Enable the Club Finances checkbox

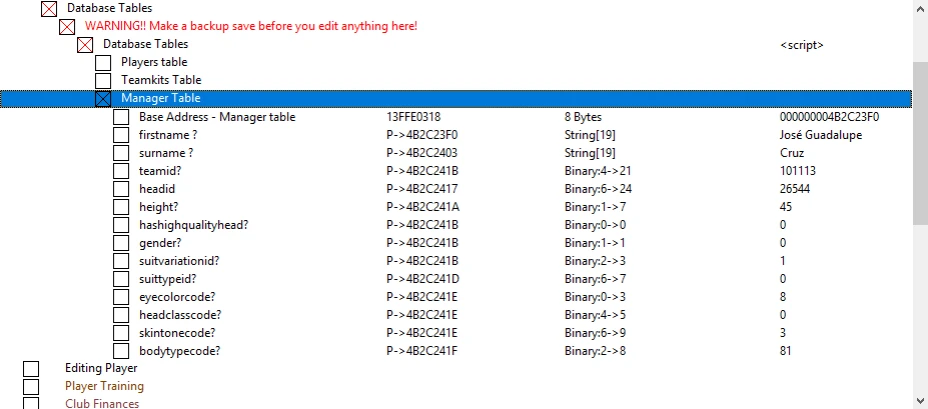[x=31, y=404]
